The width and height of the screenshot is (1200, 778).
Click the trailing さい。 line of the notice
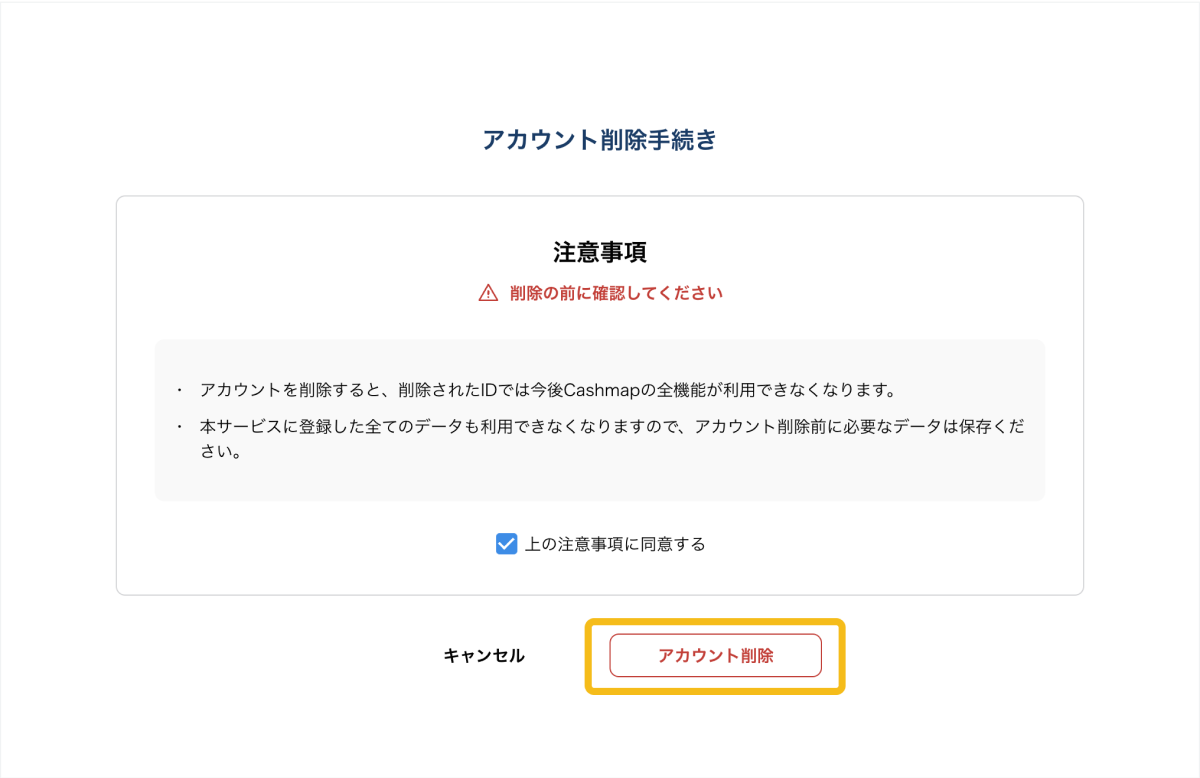[x=222, y=451]
